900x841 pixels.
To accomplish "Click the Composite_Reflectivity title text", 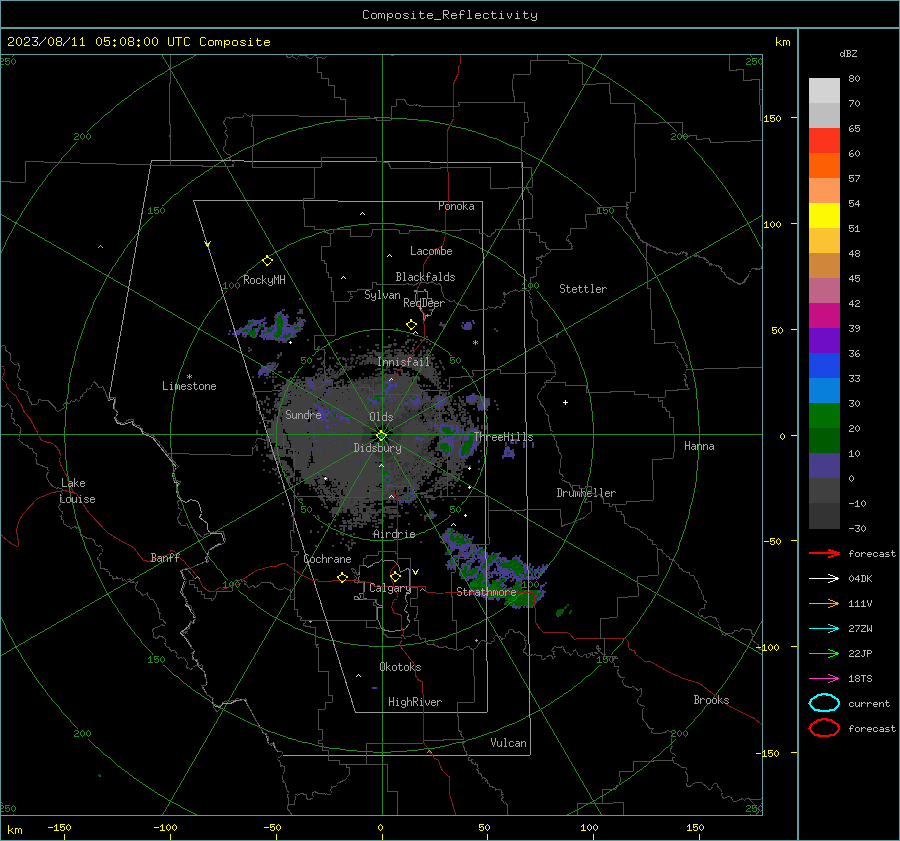I will pos(450,15).
